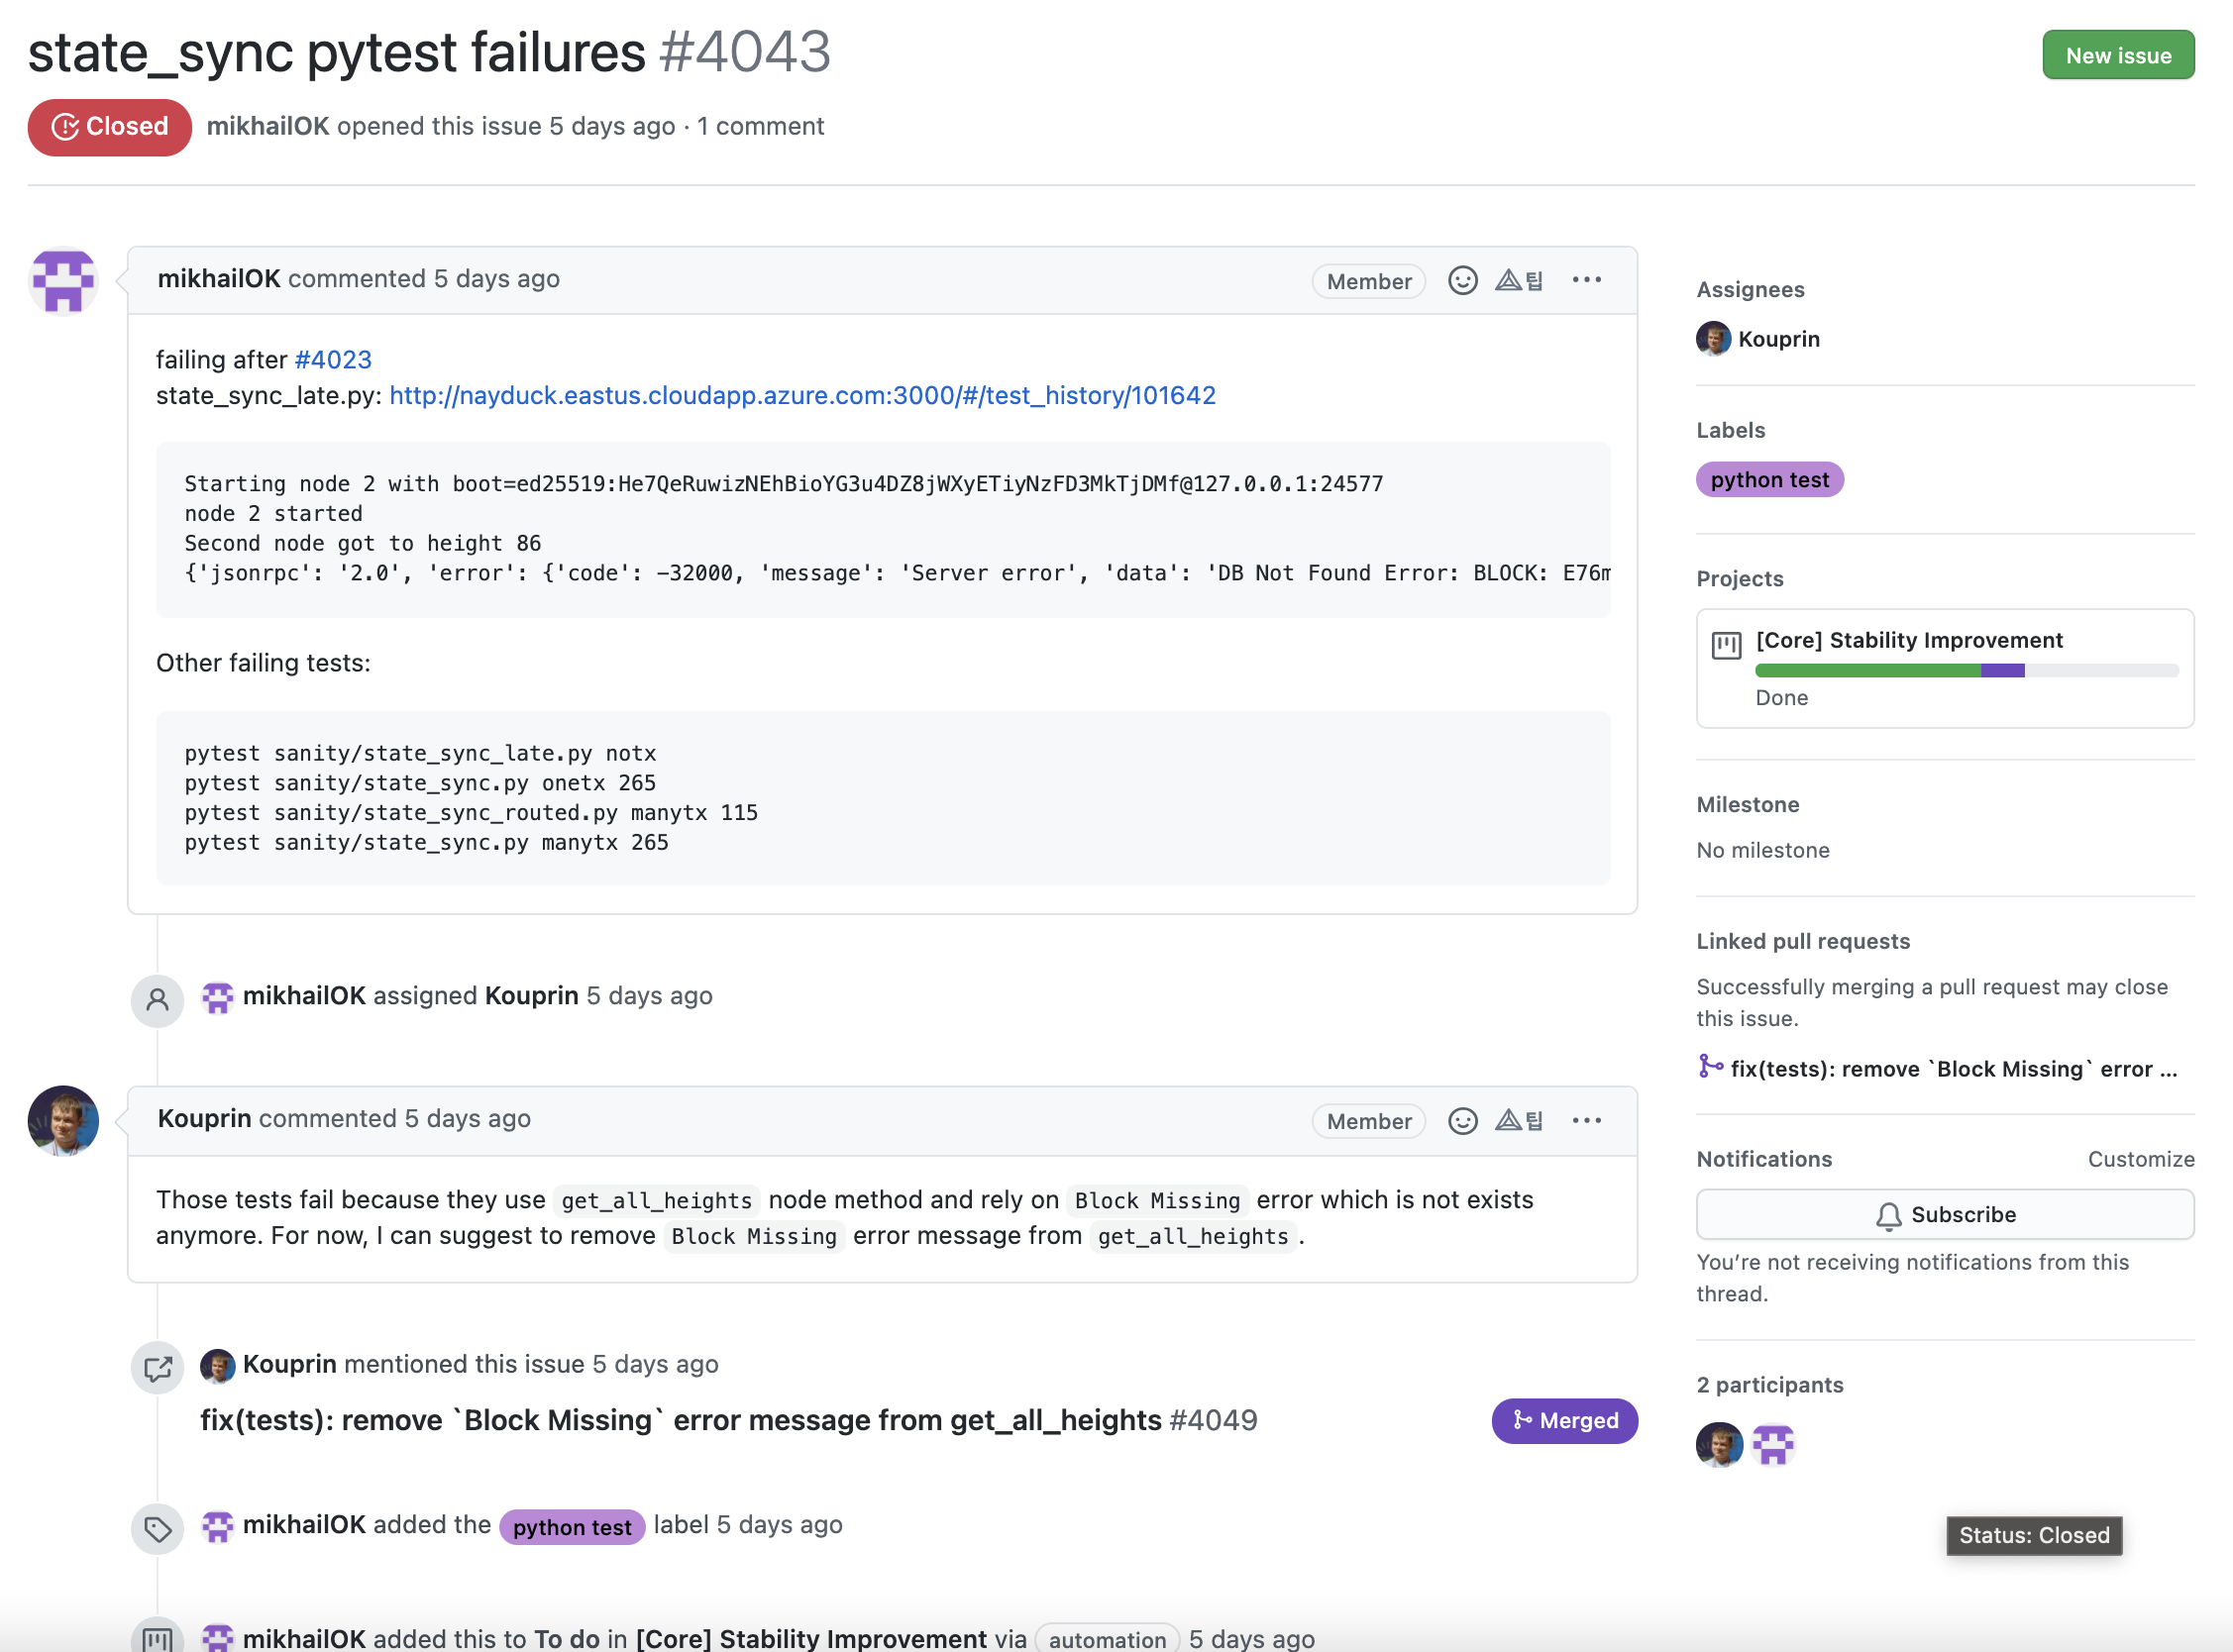Open the nayduck test_history URL

[802, 395]
